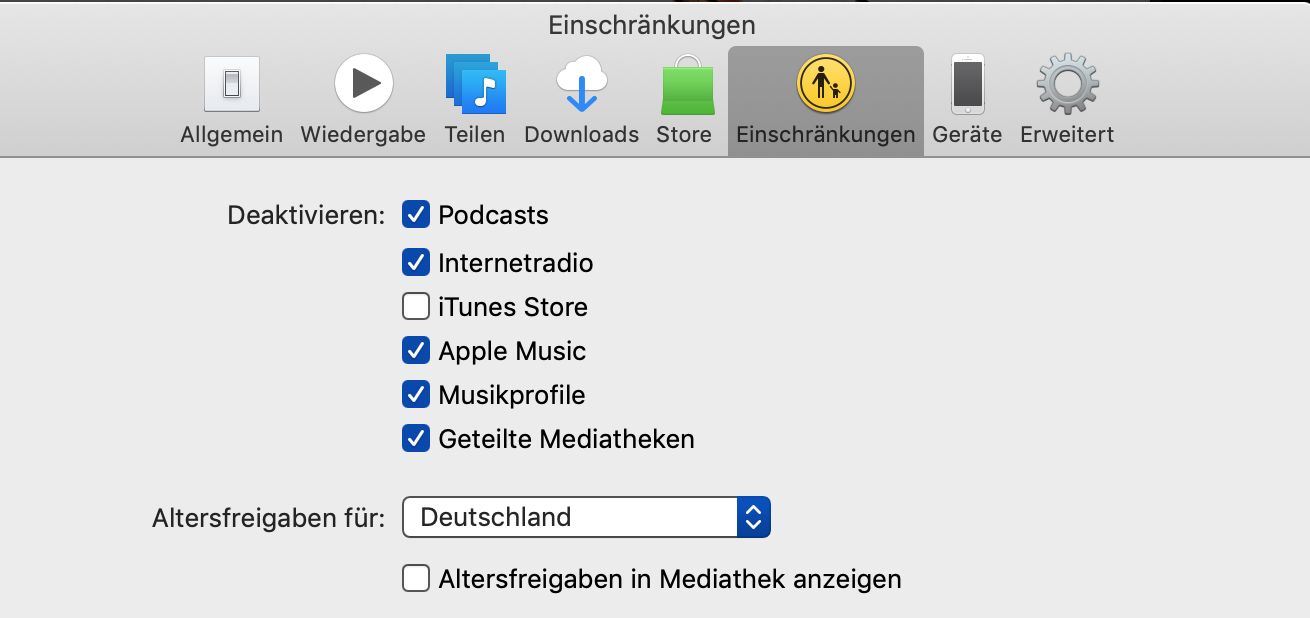The height and width of the screenshot is (618, 1310).
Task: Open the Downloads cloud arrow icon
Action: [x=581, y=84]
